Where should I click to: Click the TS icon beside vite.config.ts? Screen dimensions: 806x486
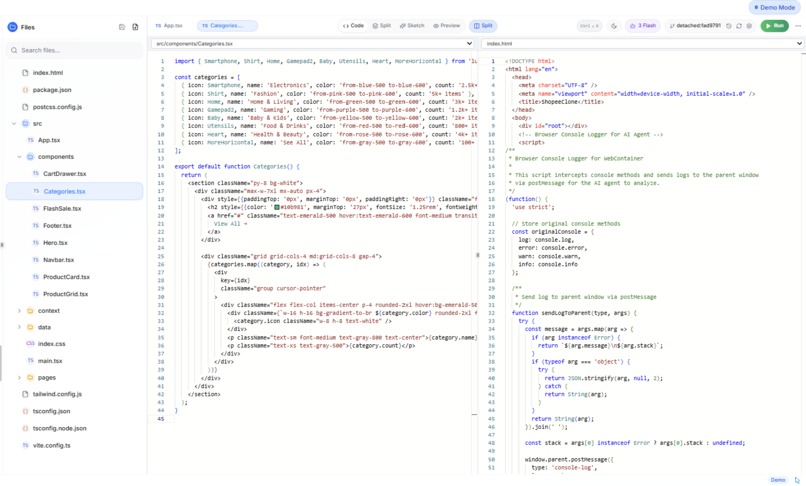tap(25, 445)
